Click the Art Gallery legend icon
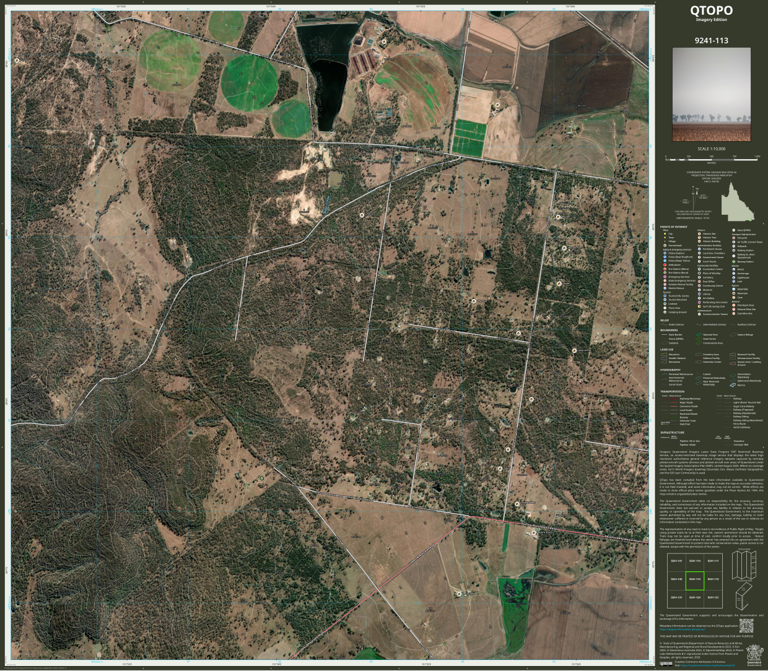This screenshot has height=671, width=768. pyautogui.click(x=699, y=298)
